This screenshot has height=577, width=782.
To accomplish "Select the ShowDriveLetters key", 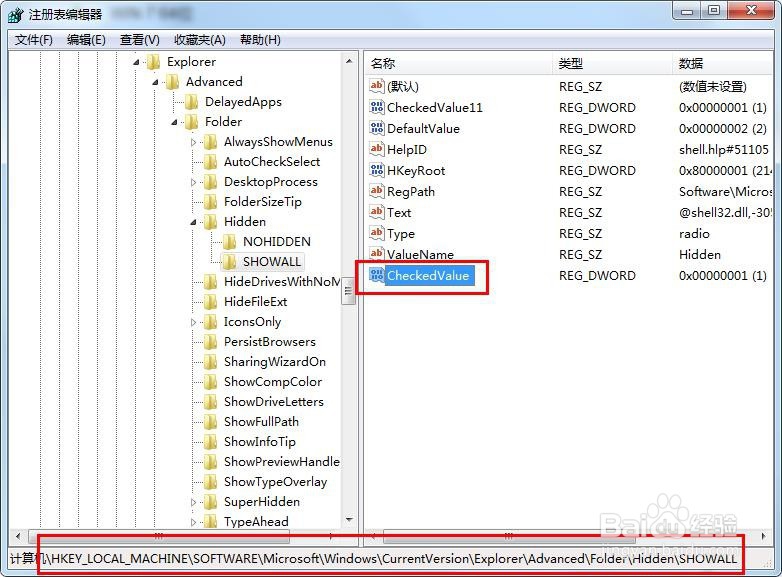I will pos(274,402).
